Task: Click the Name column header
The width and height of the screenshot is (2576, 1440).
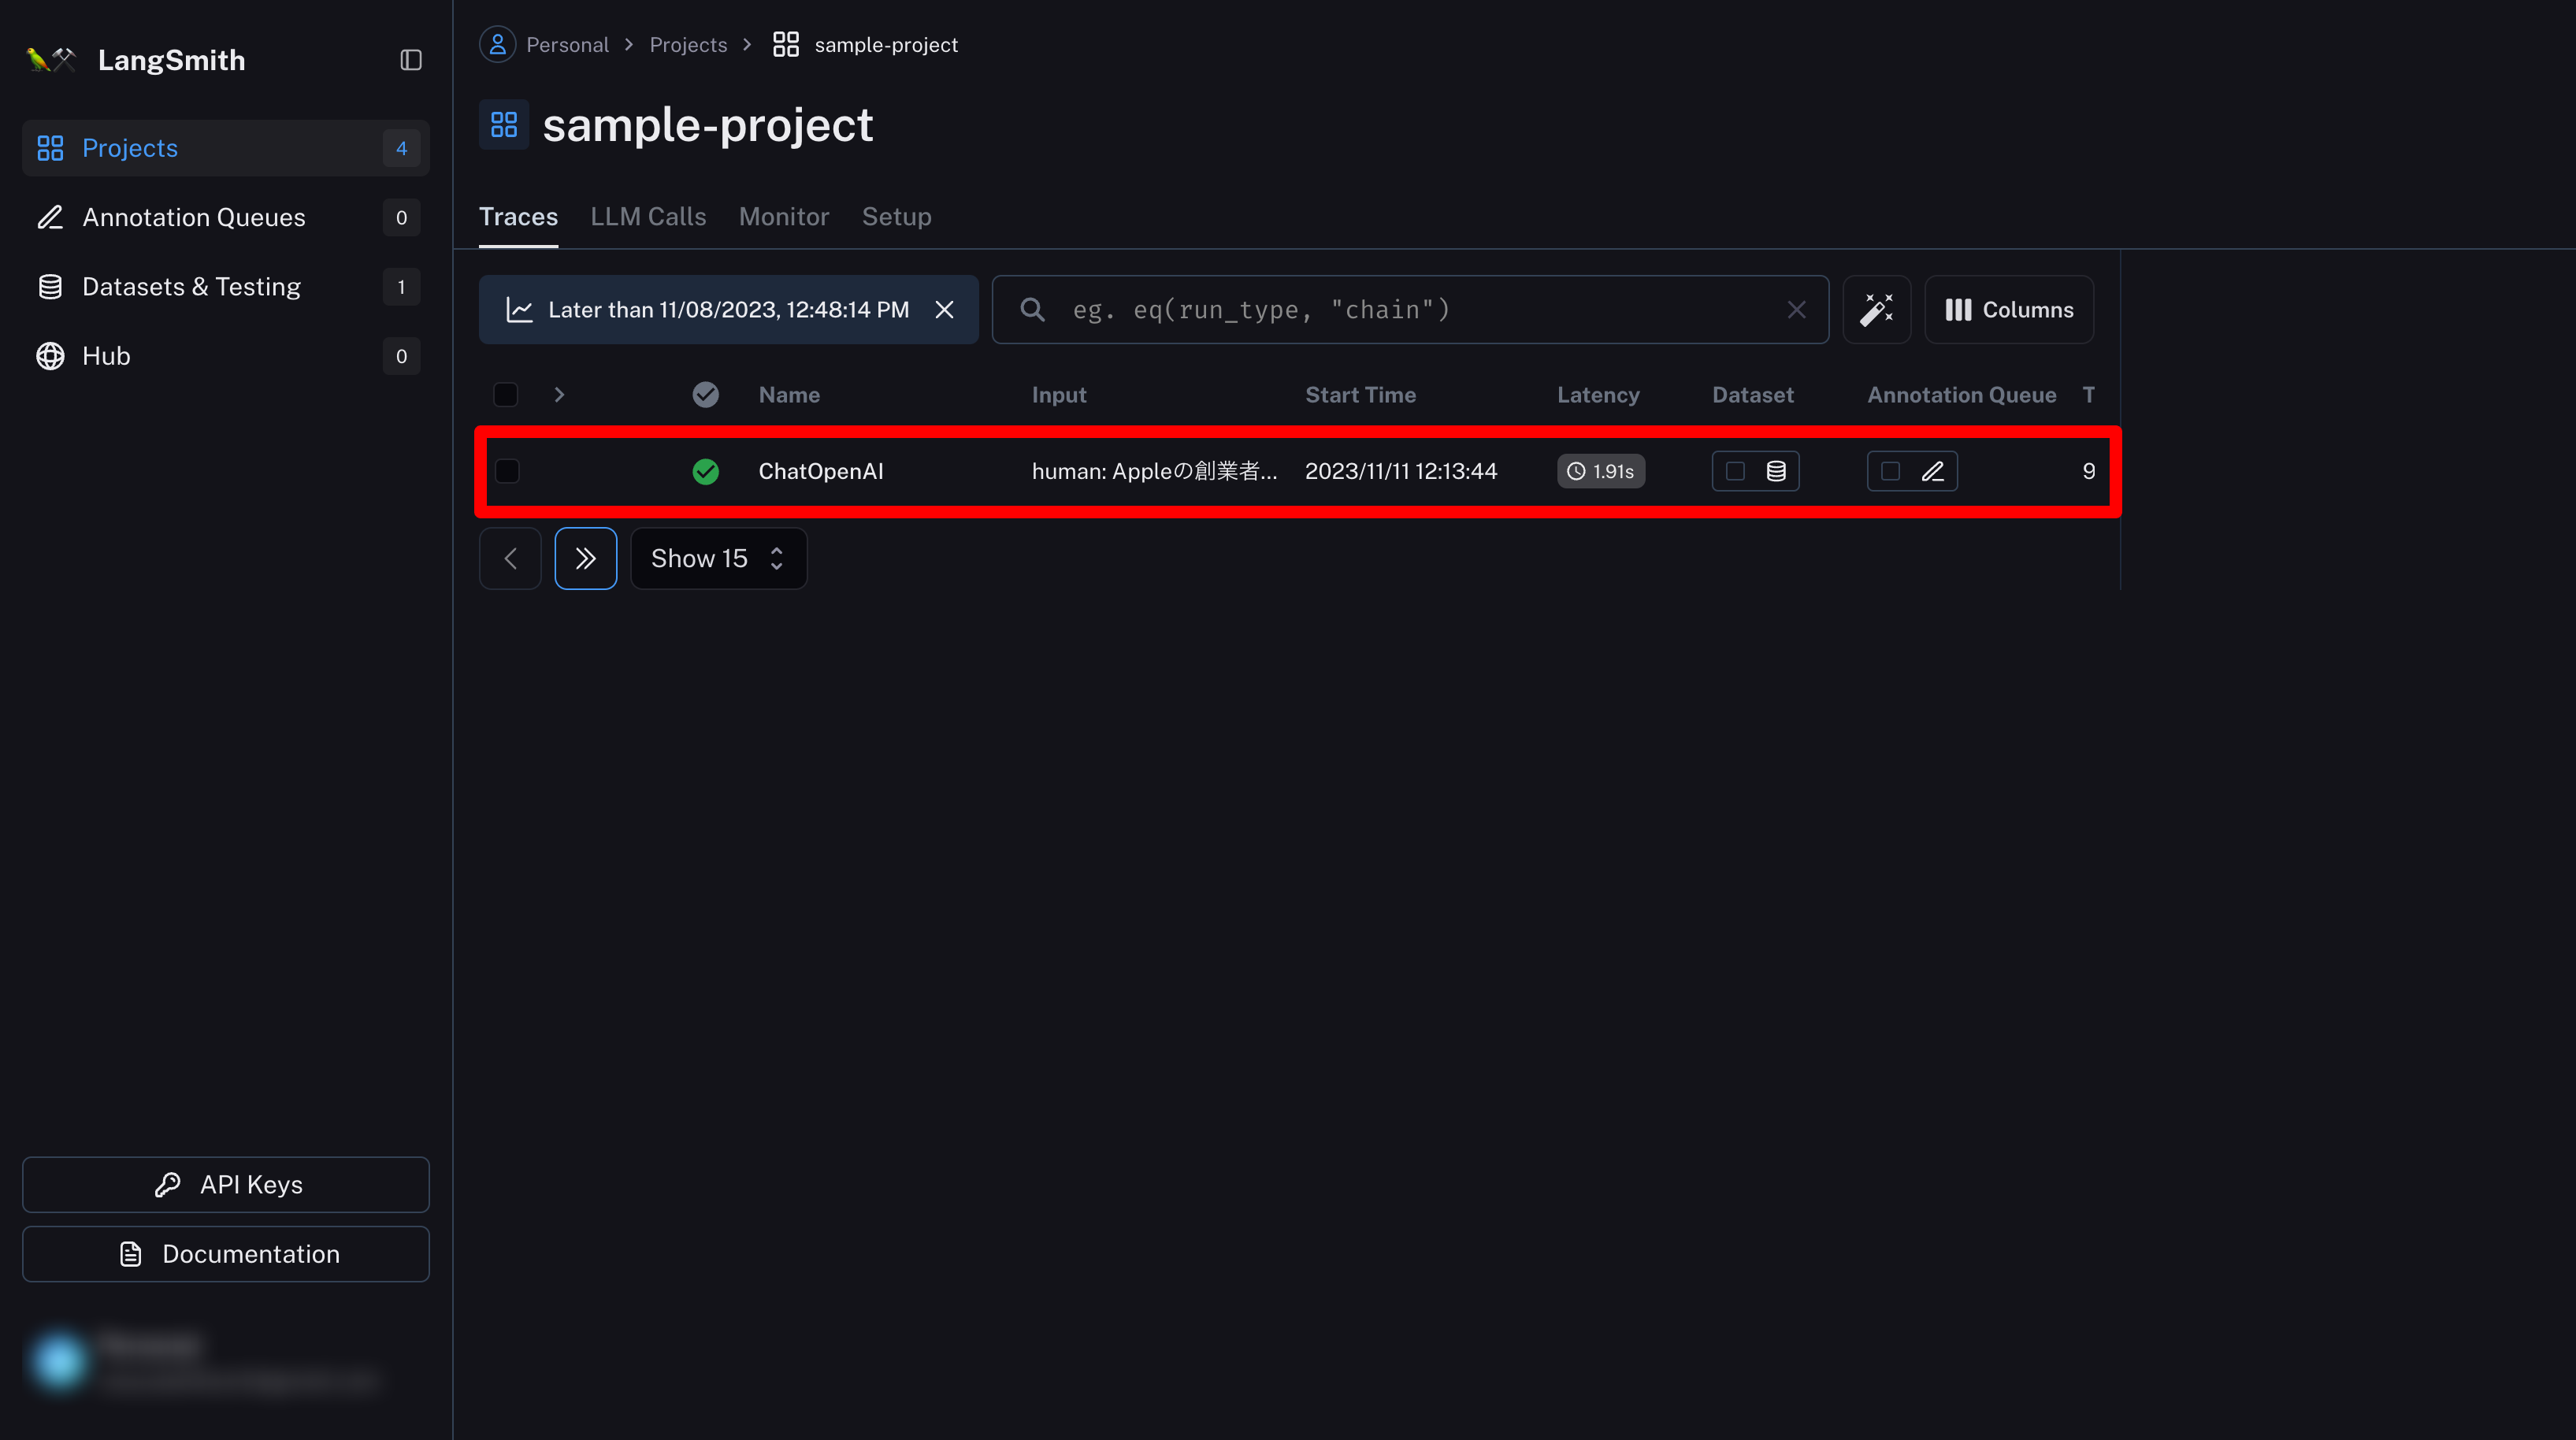Action: [x=789, y=395]
